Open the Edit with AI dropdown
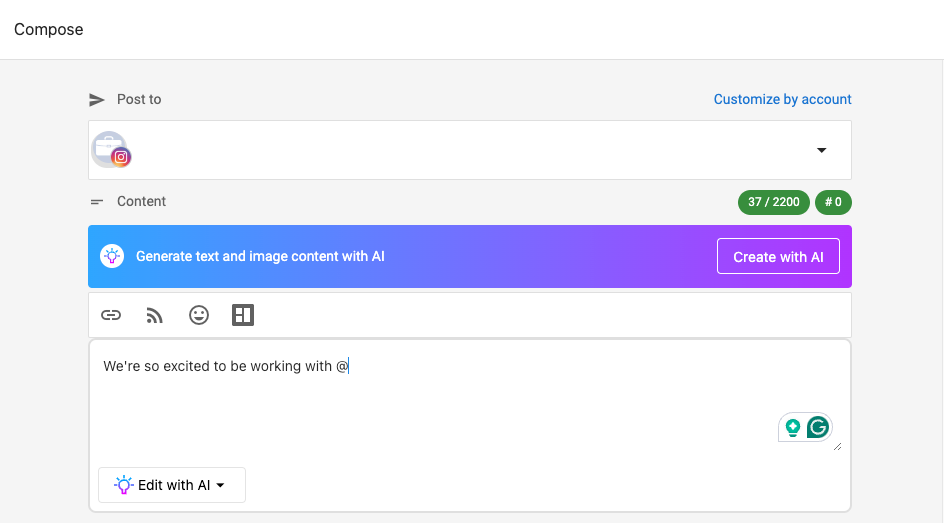 coord(172,485)
